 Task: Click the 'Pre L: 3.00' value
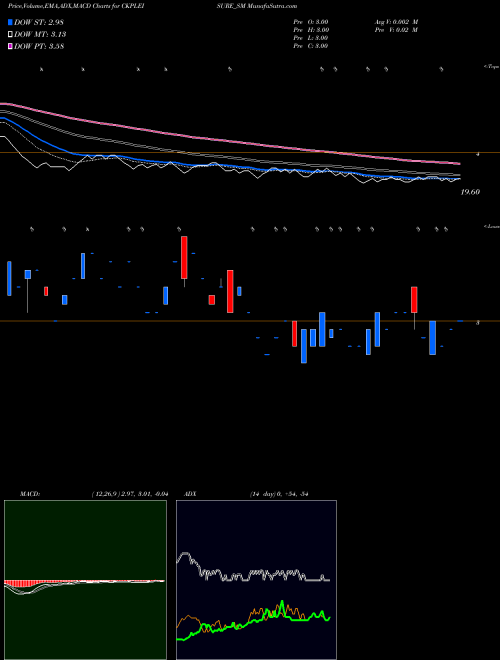coord(311,38)
